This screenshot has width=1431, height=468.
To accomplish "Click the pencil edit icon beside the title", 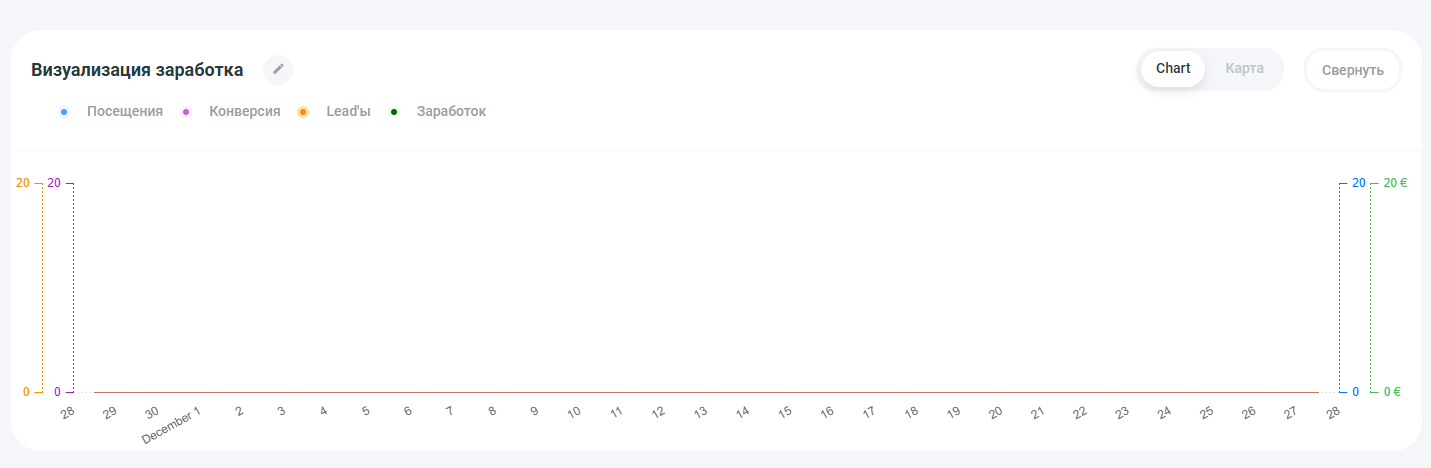I will click(x=278, y=70).
